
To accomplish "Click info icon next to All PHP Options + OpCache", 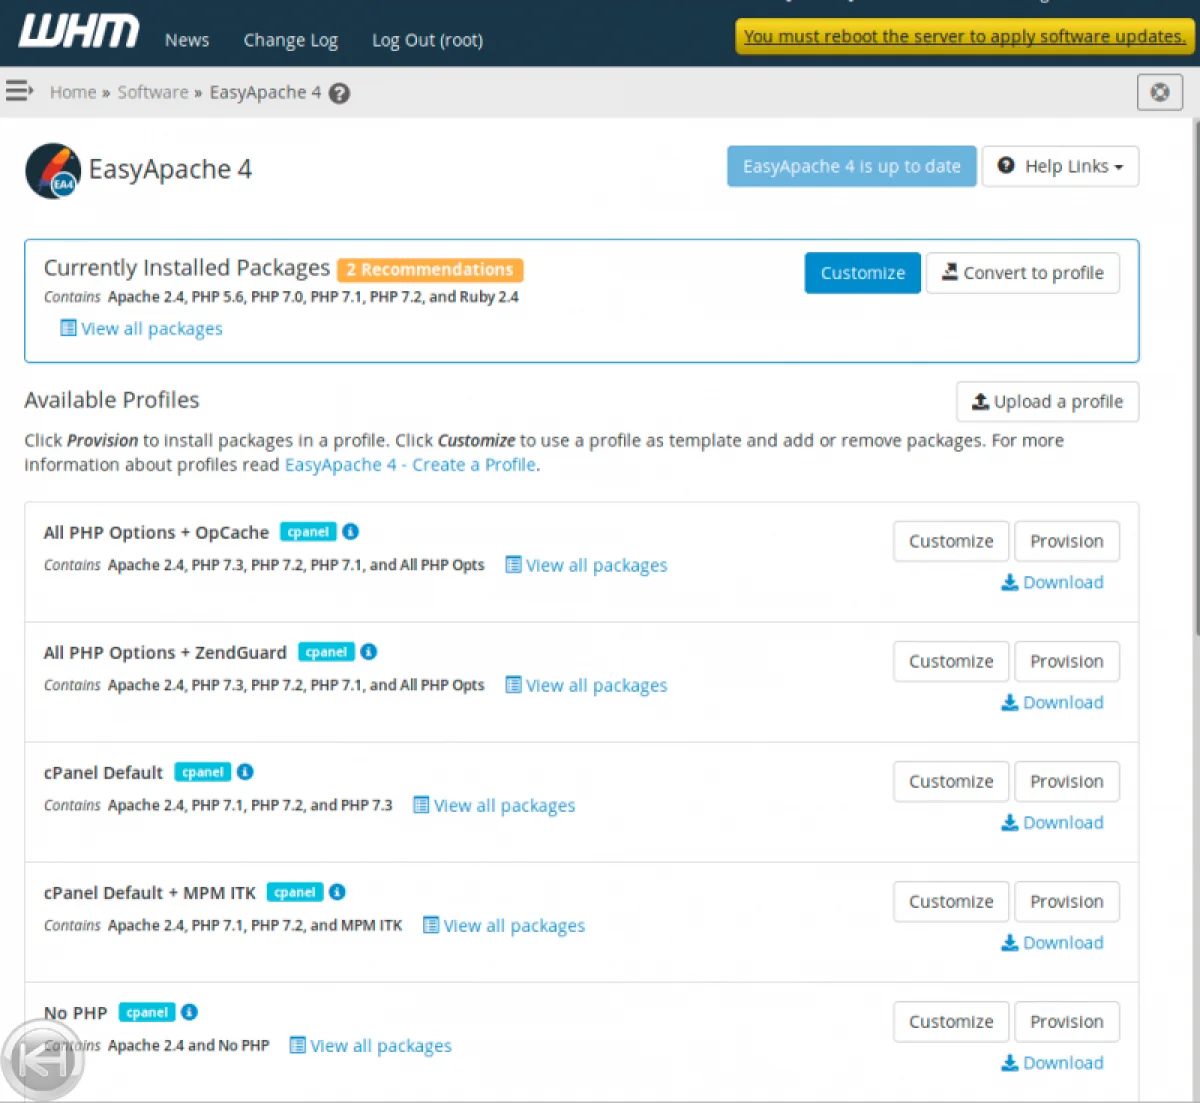I will point(351,532).
